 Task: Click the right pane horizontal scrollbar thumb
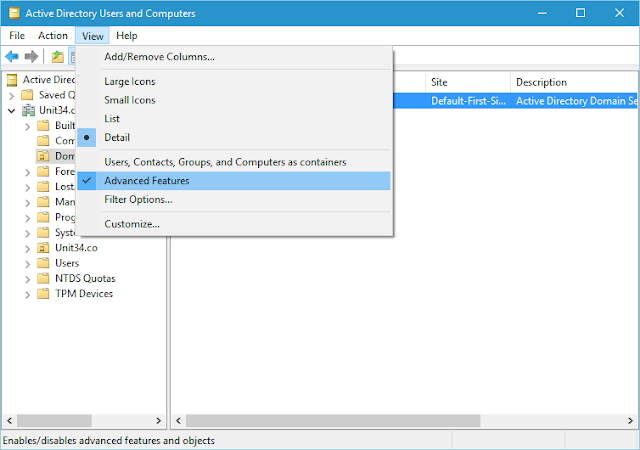[x=333, y=420]
